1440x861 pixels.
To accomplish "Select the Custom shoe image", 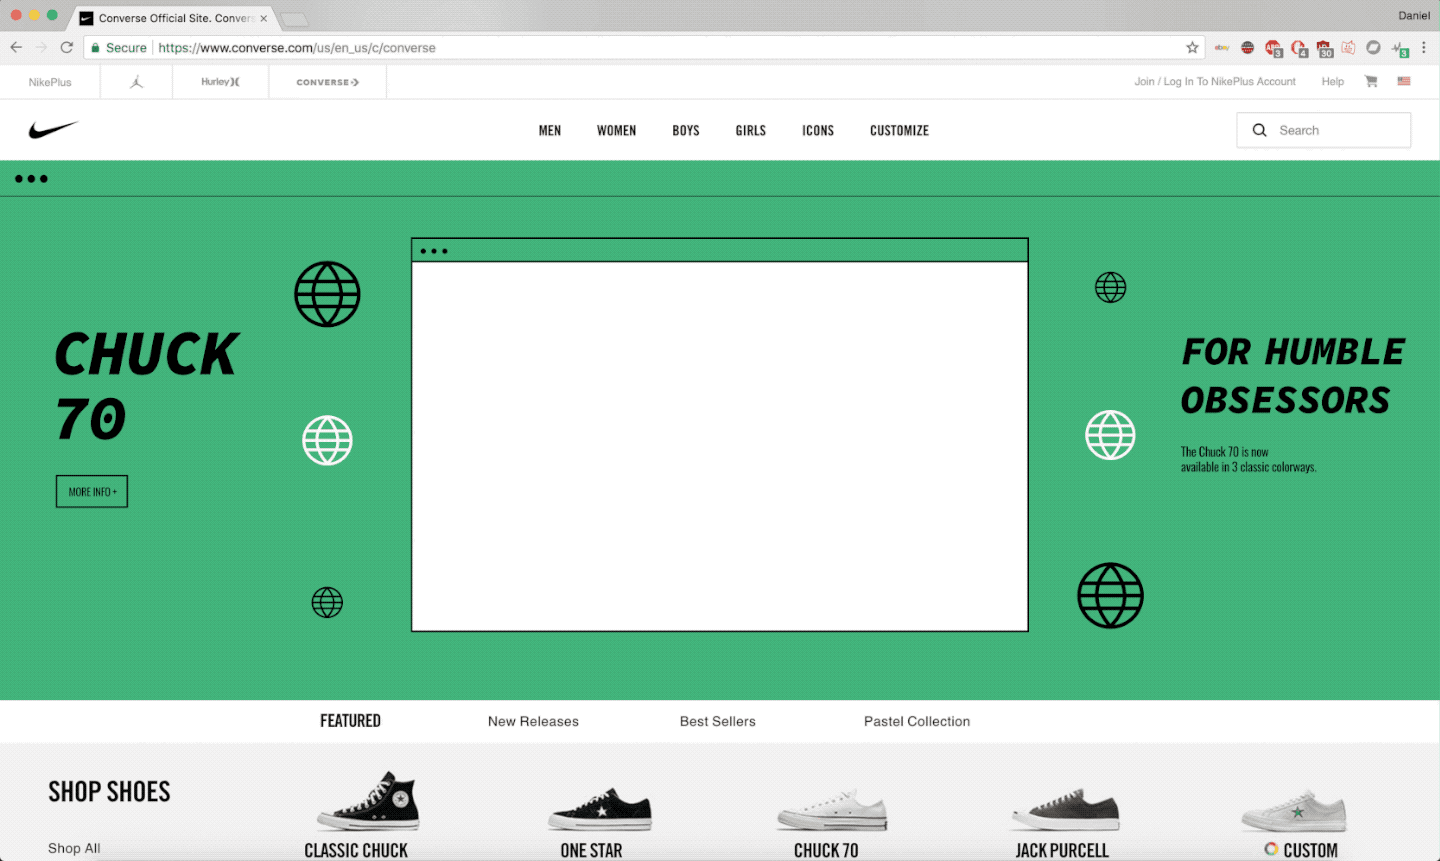I will tap(1294, 809).
